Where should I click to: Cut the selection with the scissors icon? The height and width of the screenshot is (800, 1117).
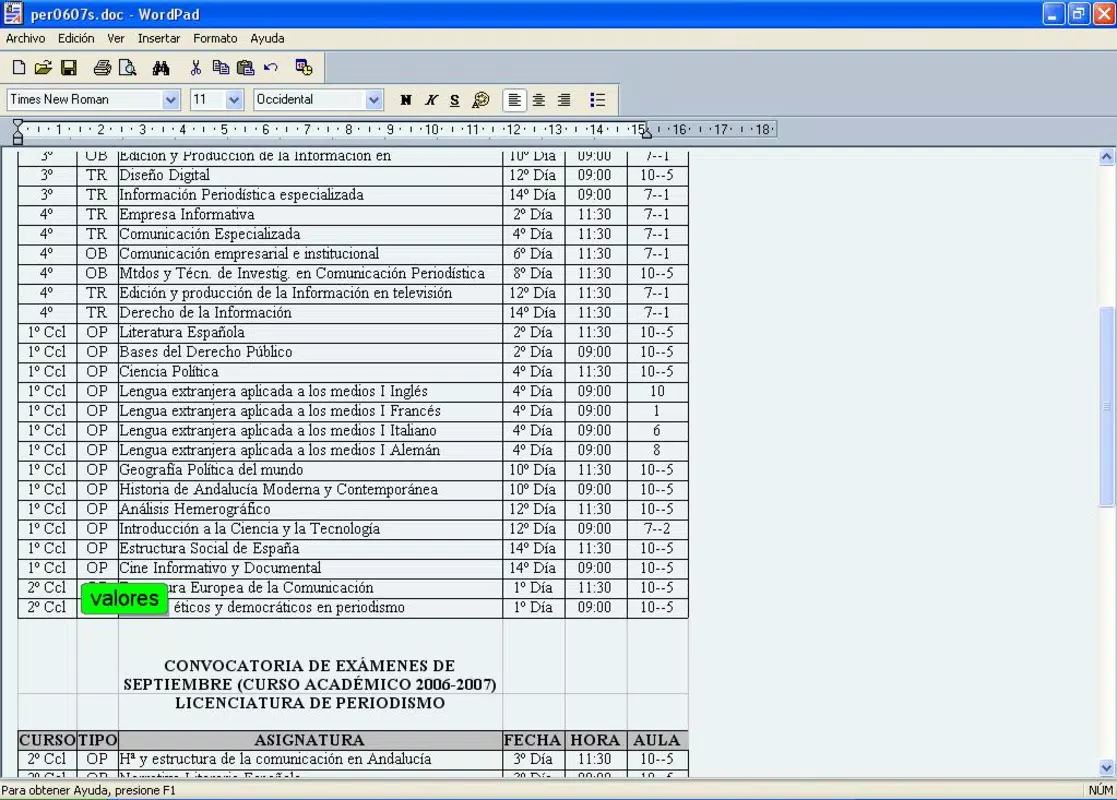pos(195,68)
